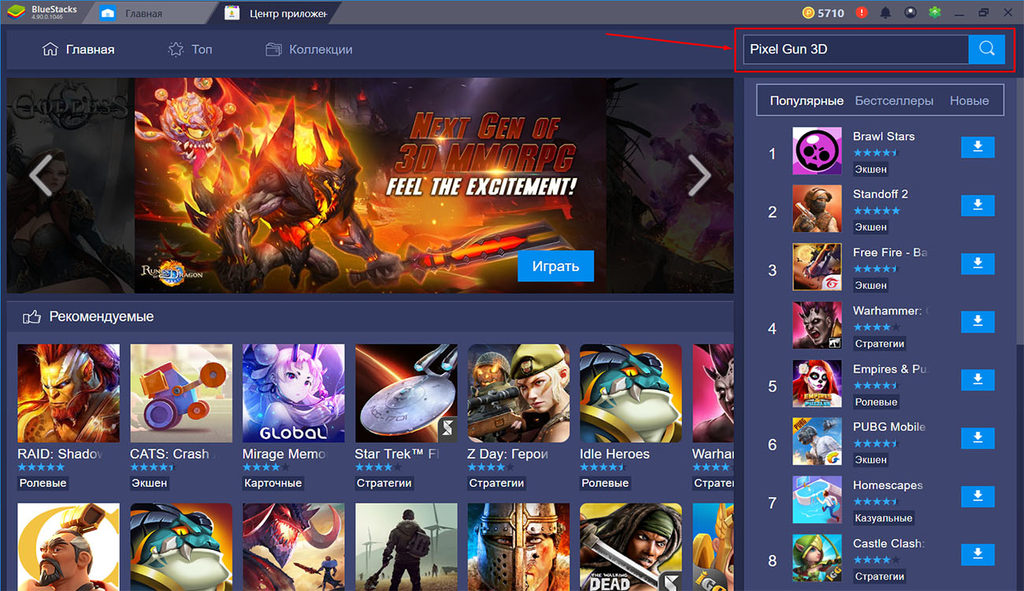The image size is (1024, 591).
Task: Select the Новые tab
Action: (x=969, y=101)
